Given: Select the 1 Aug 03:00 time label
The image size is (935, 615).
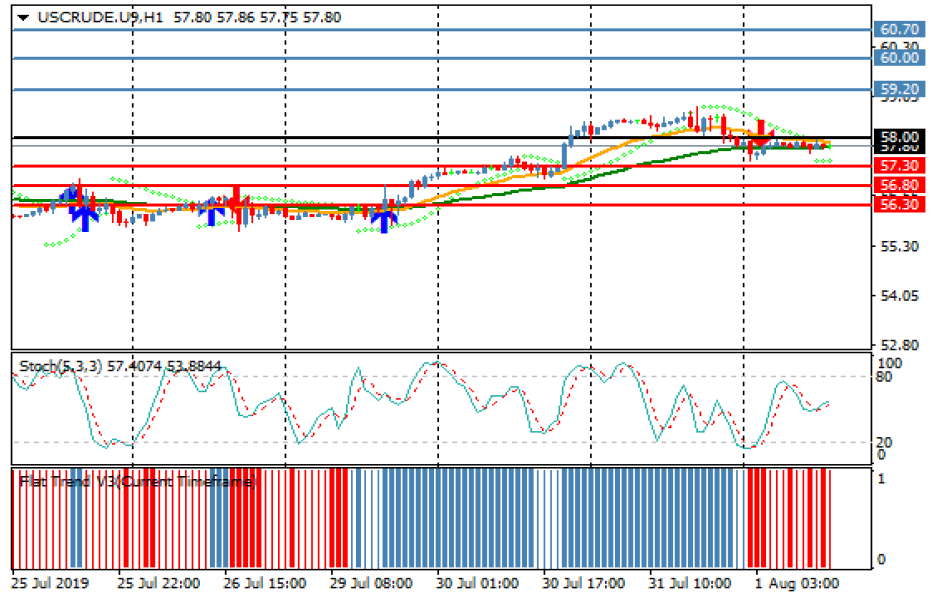Looking at the screenshot, I should [794, 583].
